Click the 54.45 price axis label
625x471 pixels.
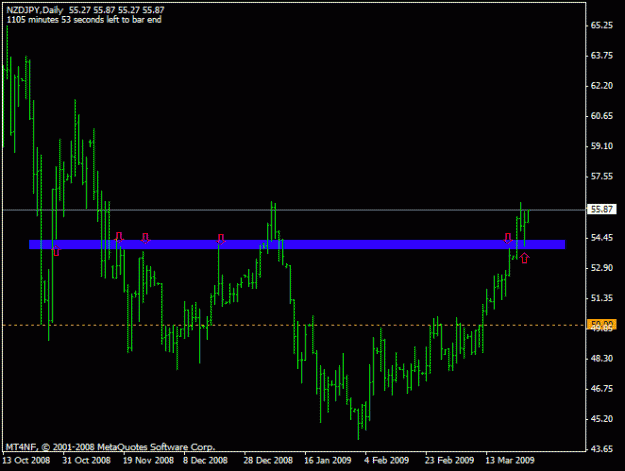[601, 238]
